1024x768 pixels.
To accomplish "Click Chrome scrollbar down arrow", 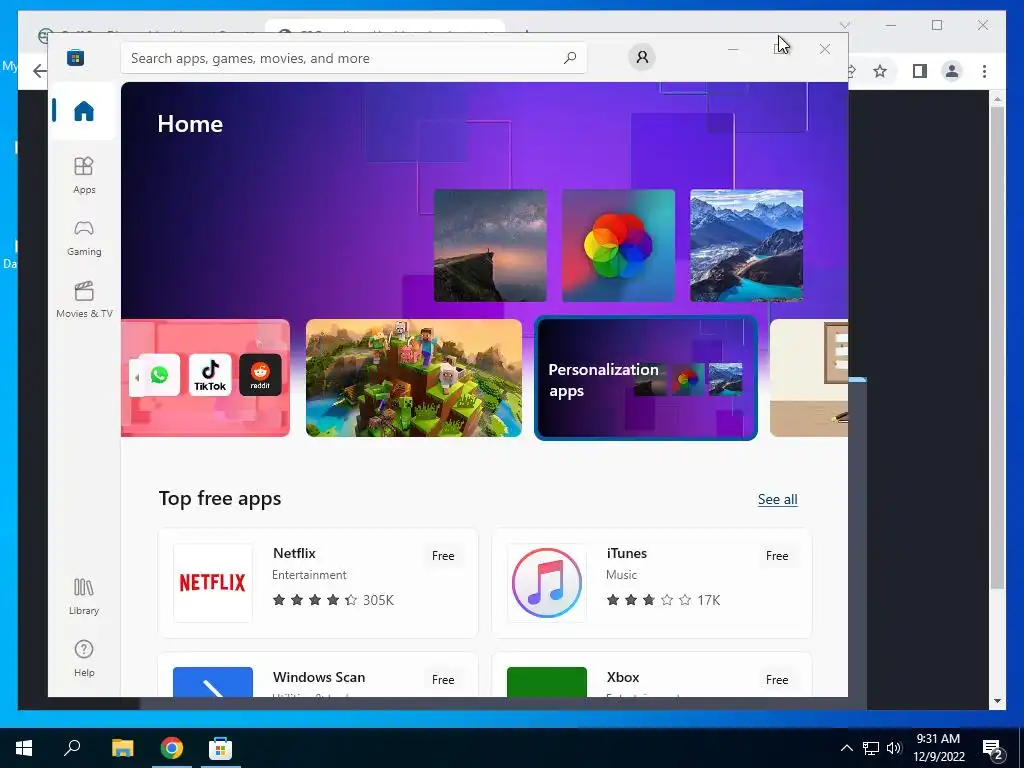I will [997, 701].
